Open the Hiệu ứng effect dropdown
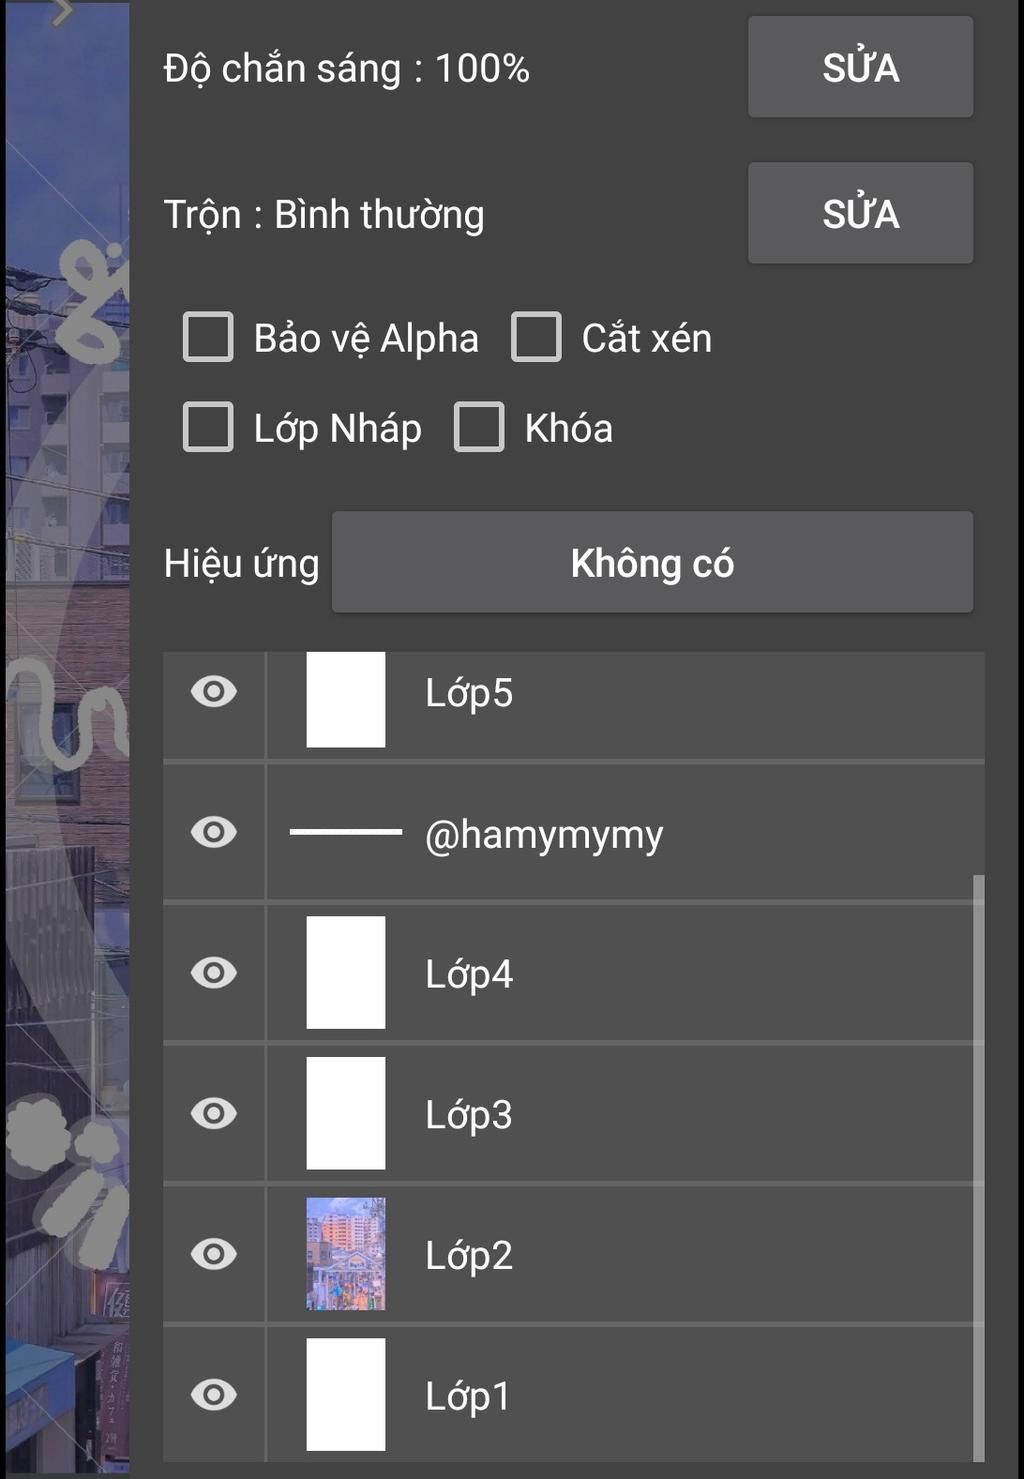 [x=652, y=563]
